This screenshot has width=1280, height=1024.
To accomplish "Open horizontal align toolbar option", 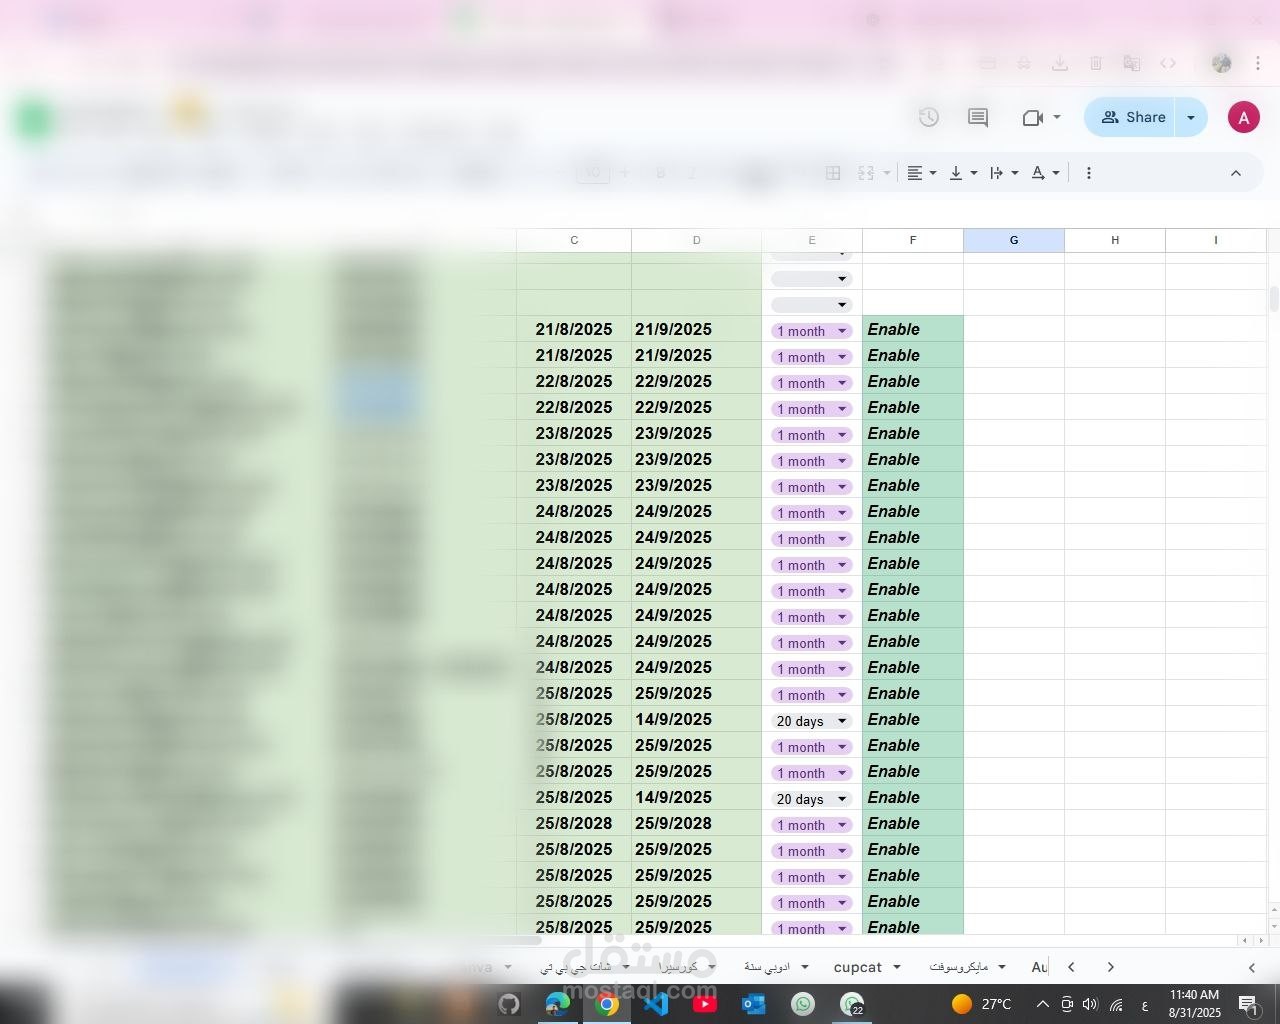I will [x=921, y=173].
